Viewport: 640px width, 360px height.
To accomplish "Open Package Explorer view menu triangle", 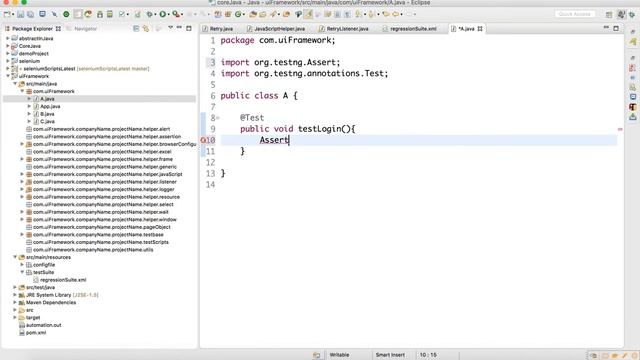I will [x=170, y=28].
